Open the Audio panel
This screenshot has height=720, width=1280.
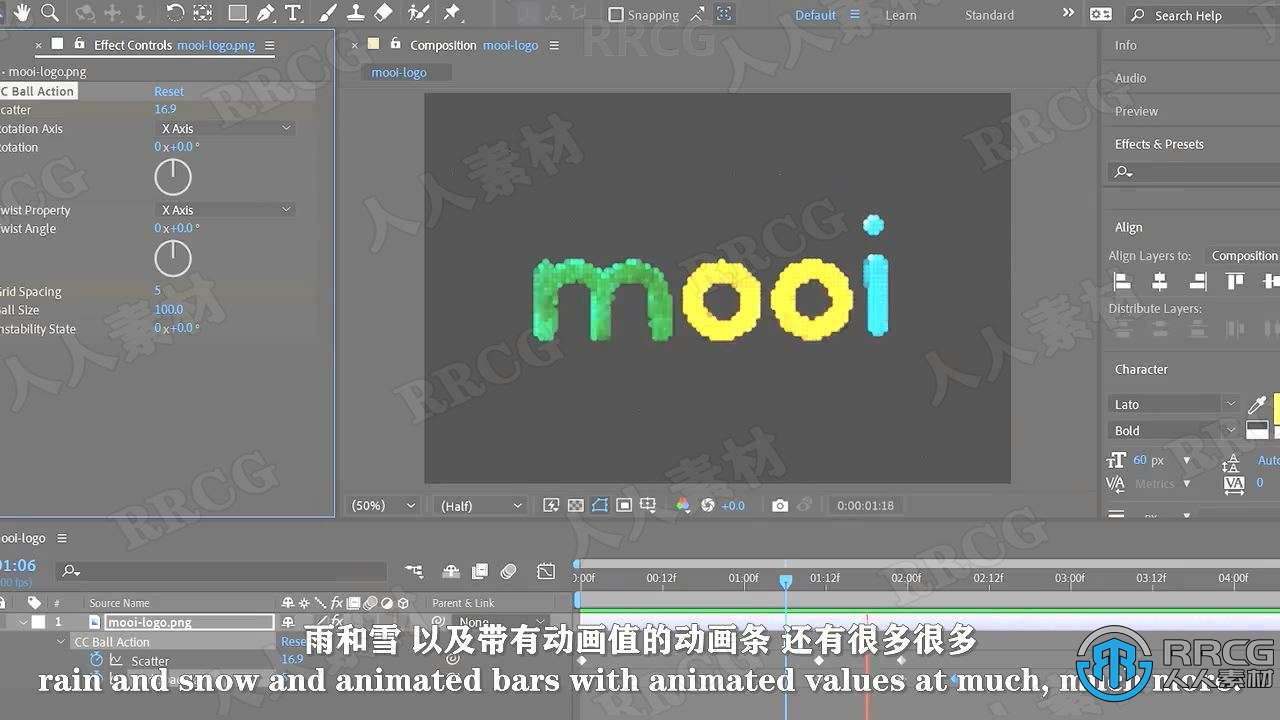coord(1131,78)
